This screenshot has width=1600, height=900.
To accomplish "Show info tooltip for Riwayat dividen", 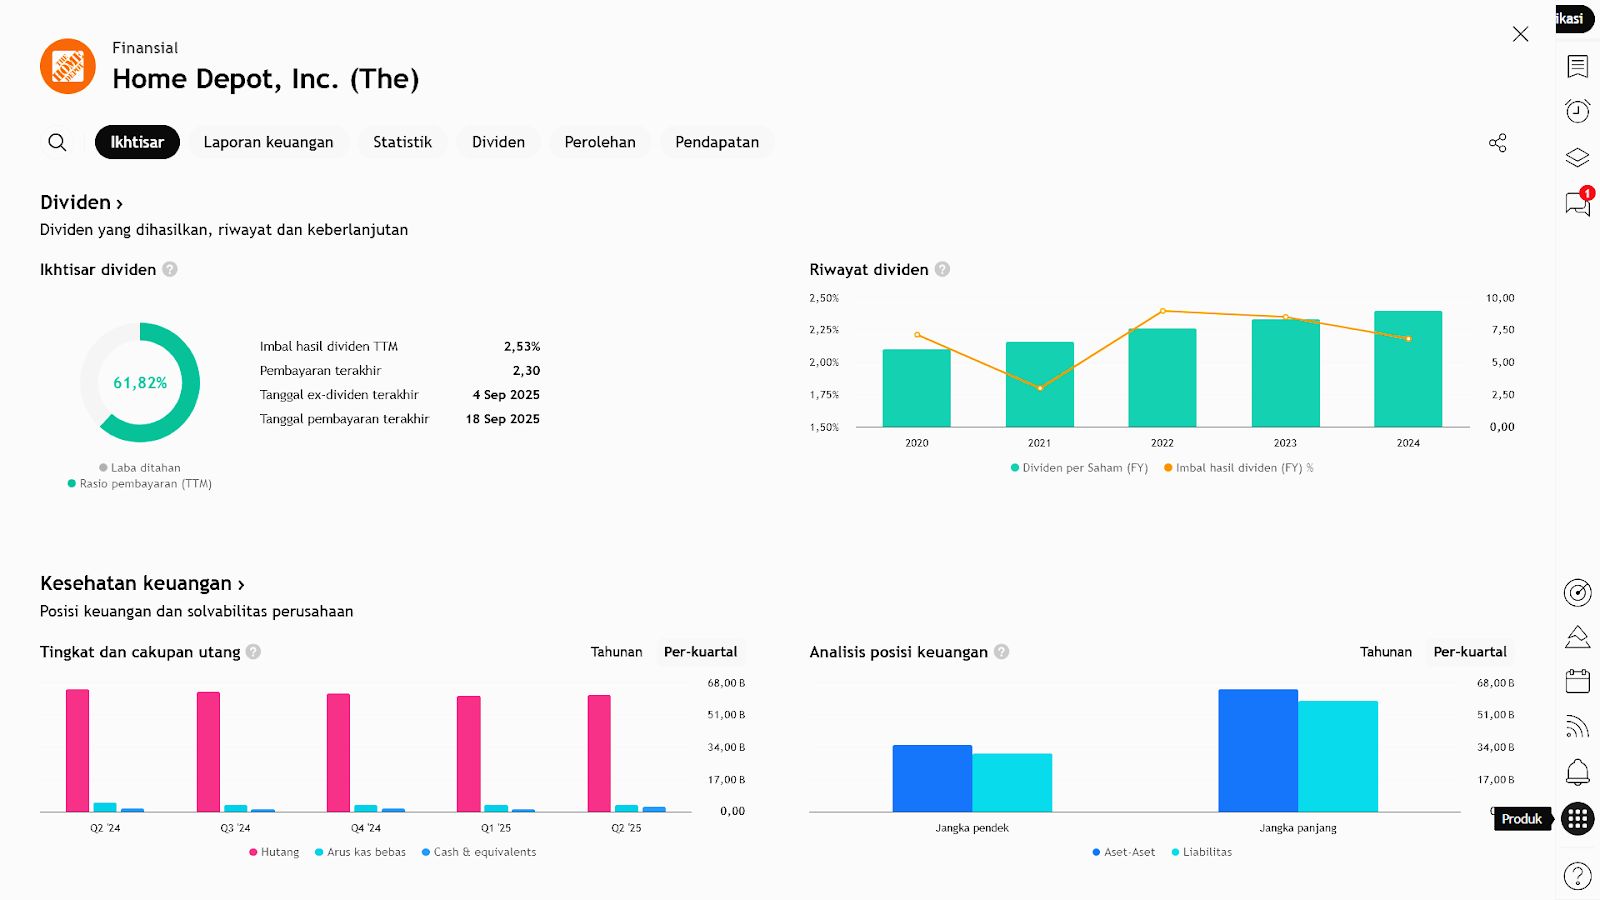I will 942,270.
